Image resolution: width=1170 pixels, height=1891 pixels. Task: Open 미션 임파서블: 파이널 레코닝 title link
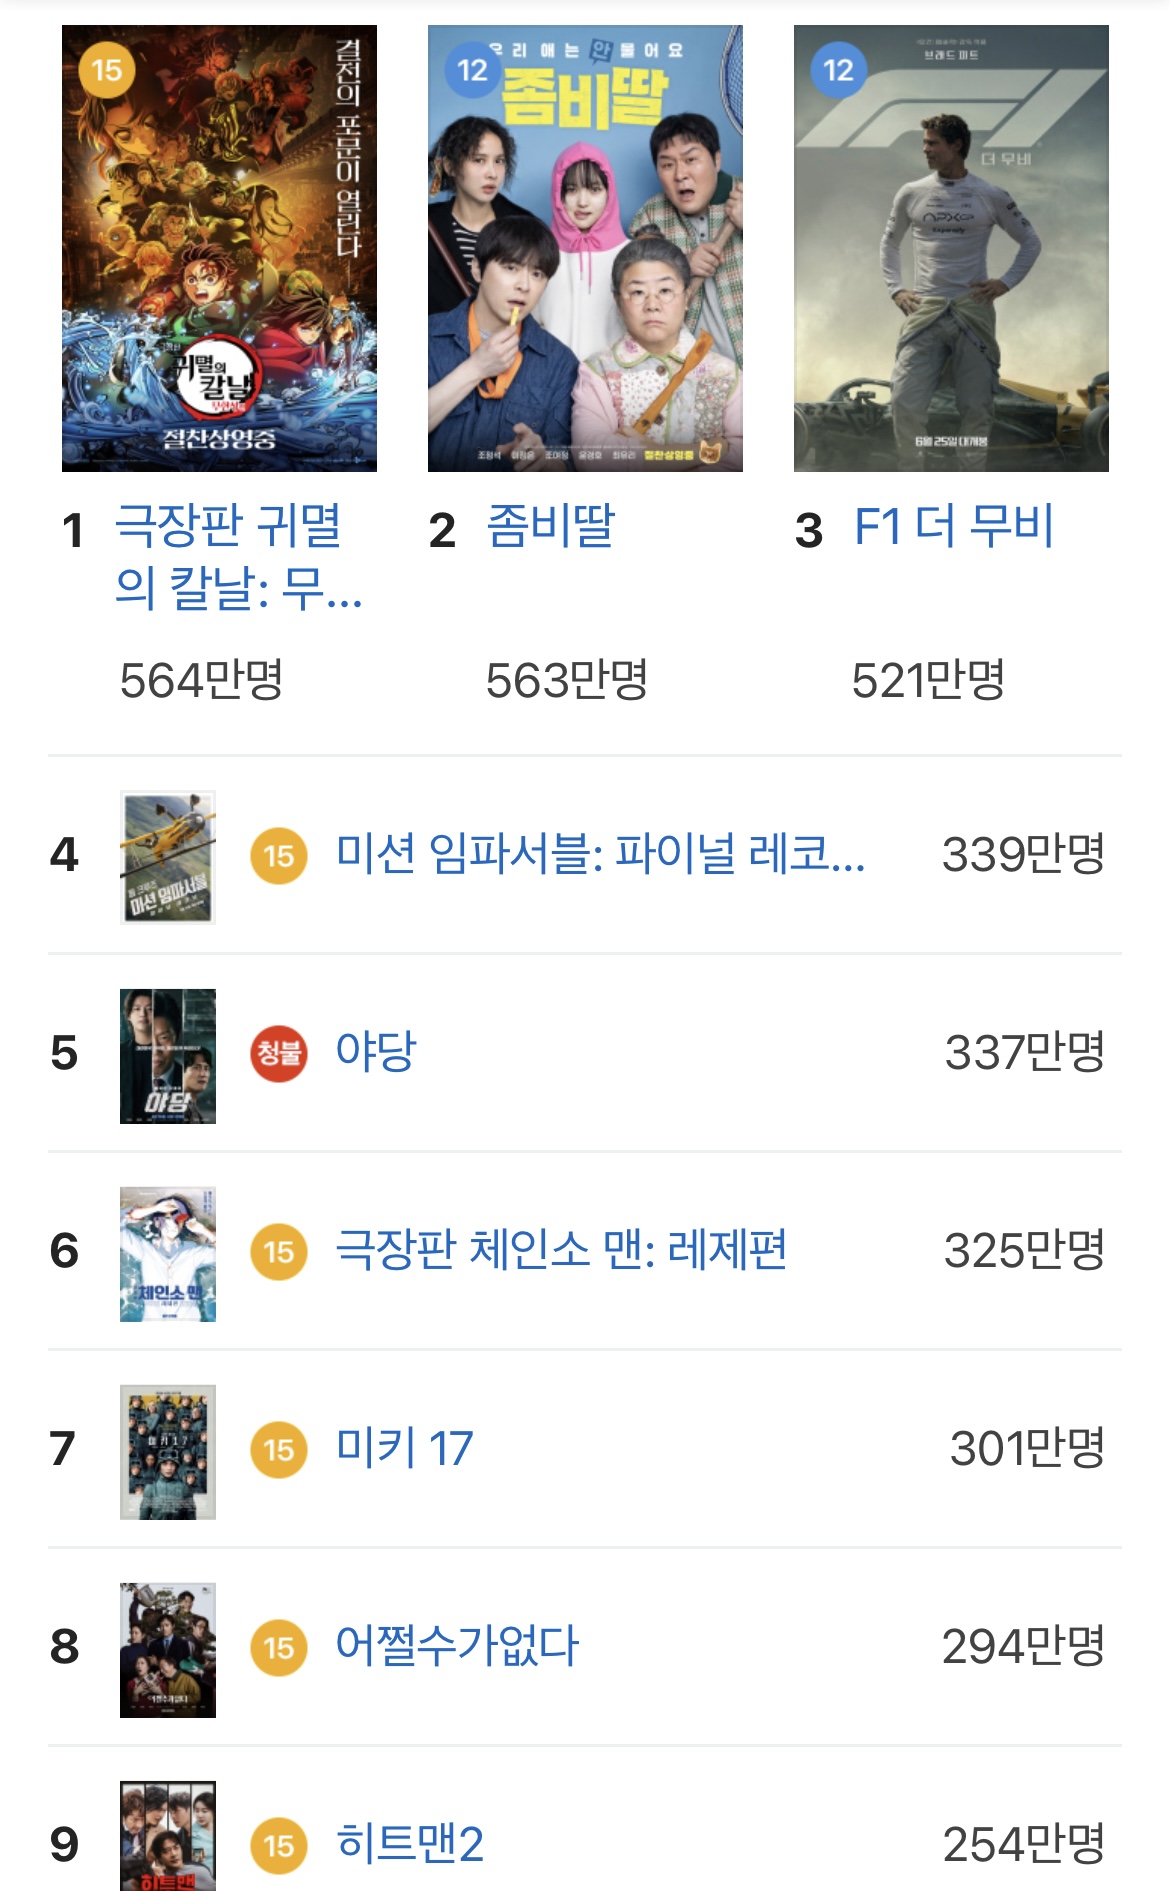pyautogui.click(x=600, y=855)
